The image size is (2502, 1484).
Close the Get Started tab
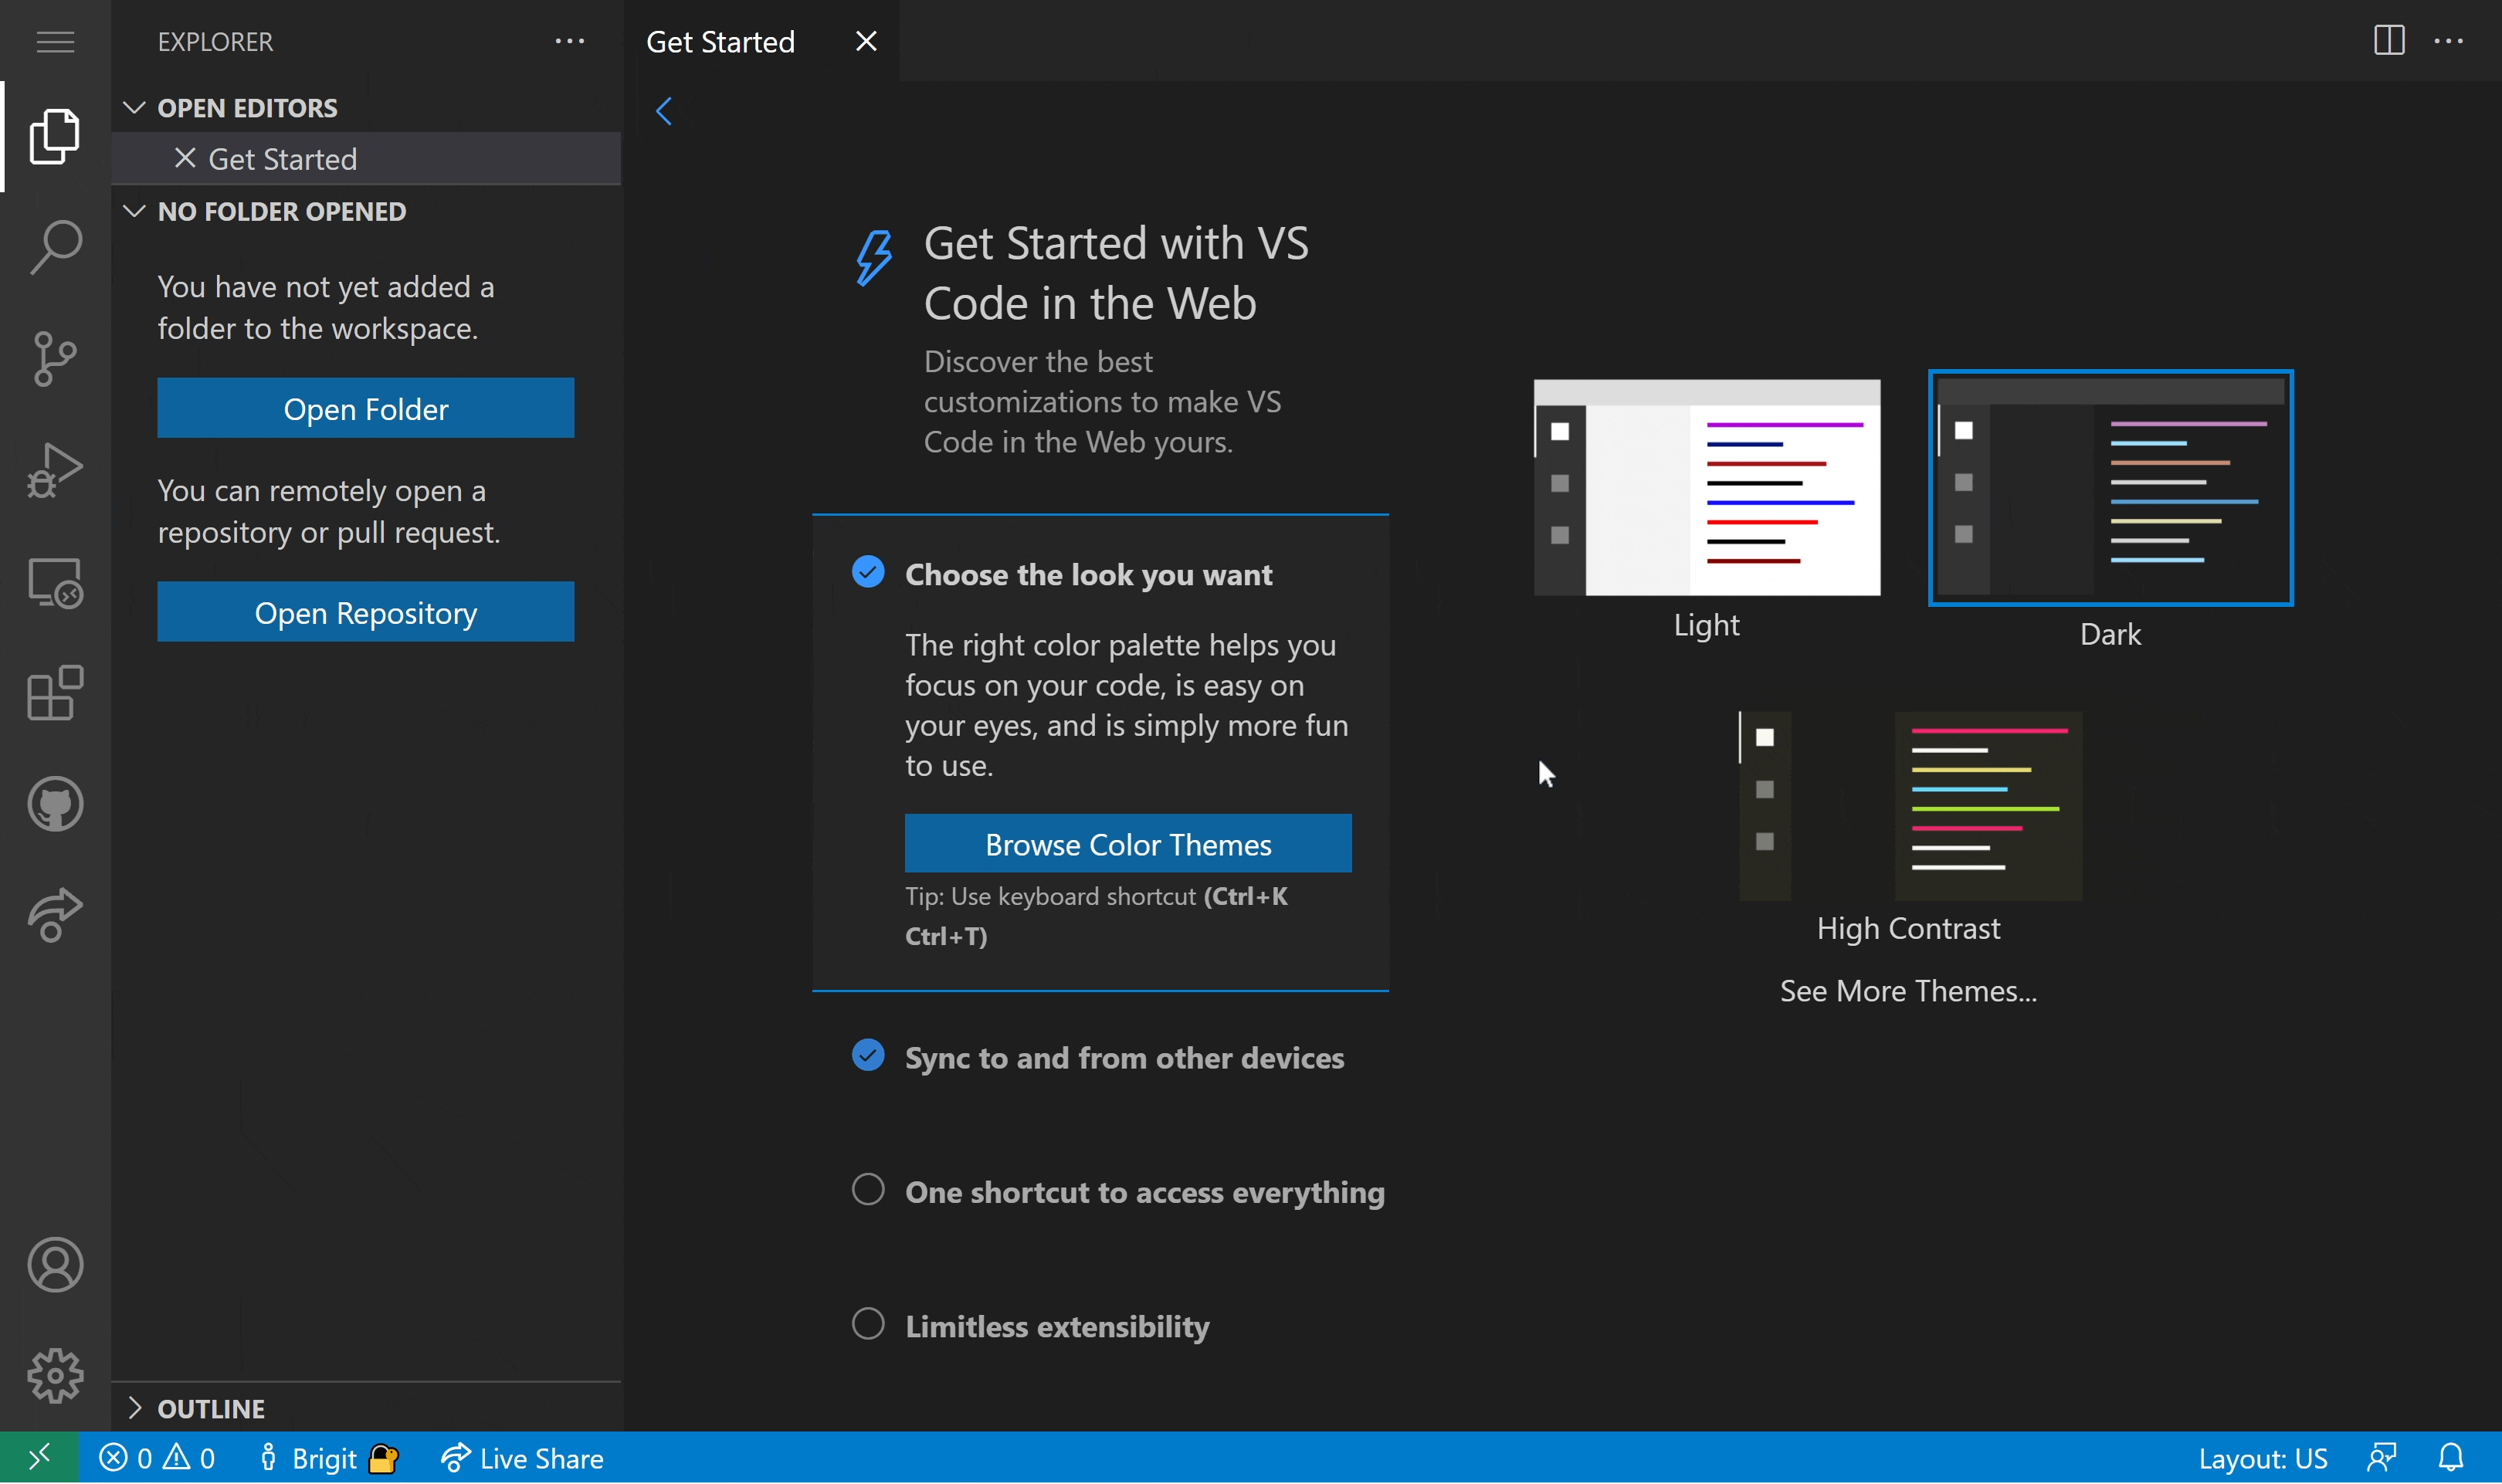(866, 41)
